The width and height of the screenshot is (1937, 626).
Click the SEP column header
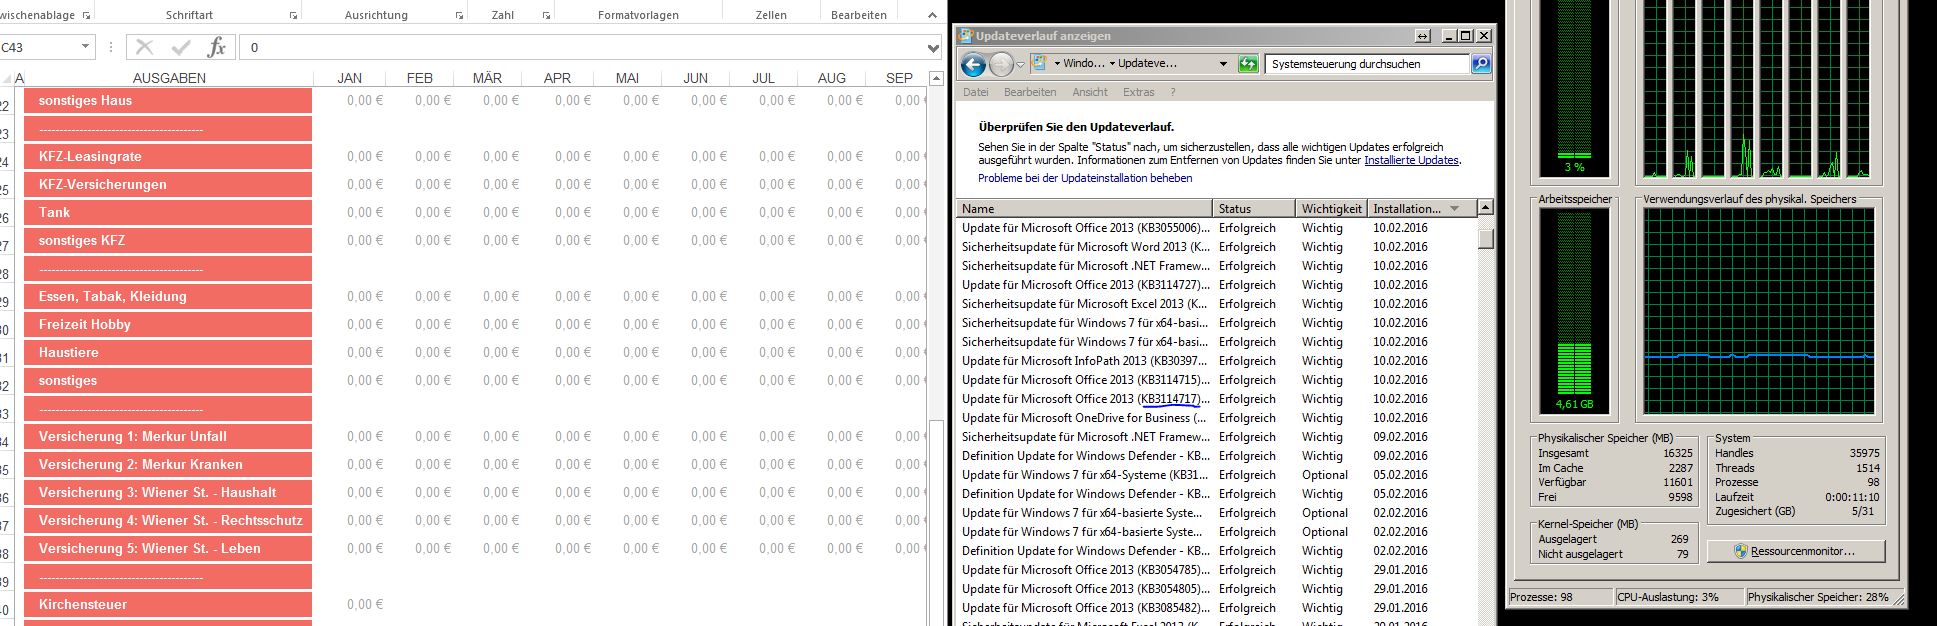(x=899, y=78)
